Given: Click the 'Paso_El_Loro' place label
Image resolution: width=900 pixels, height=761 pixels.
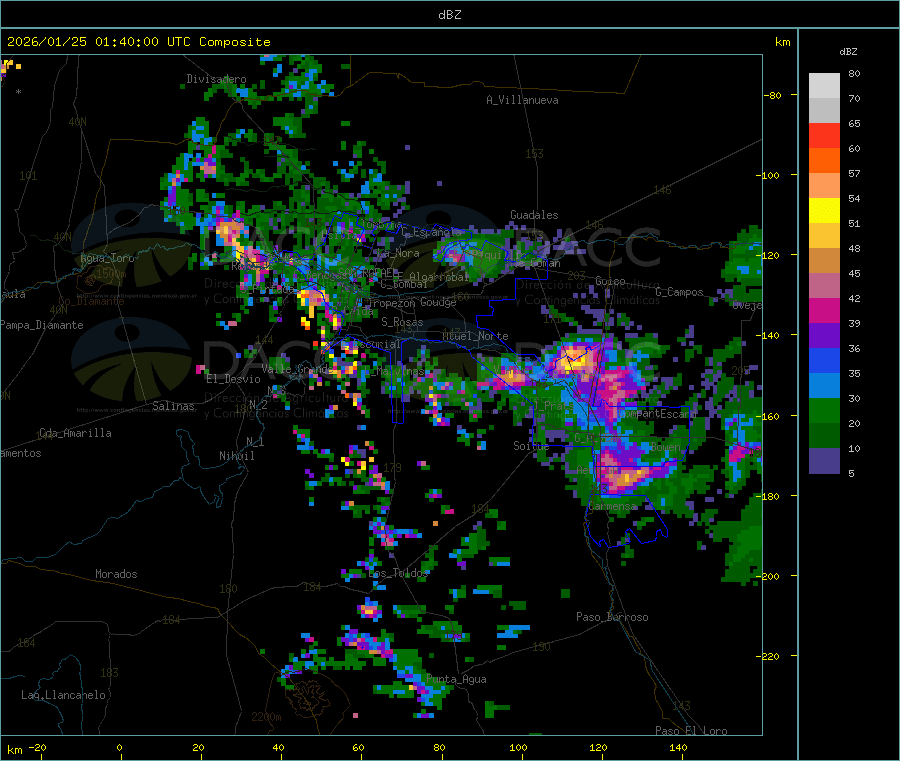Looking at the screenshot, I should pyautogui.click(x=691, y=731).
